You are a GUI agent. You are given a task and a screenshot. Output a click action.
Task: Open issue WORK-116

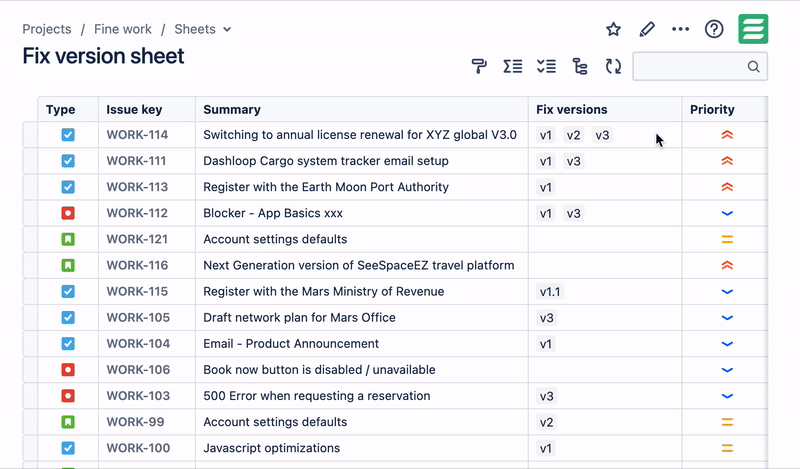click(x=137, y=265)
